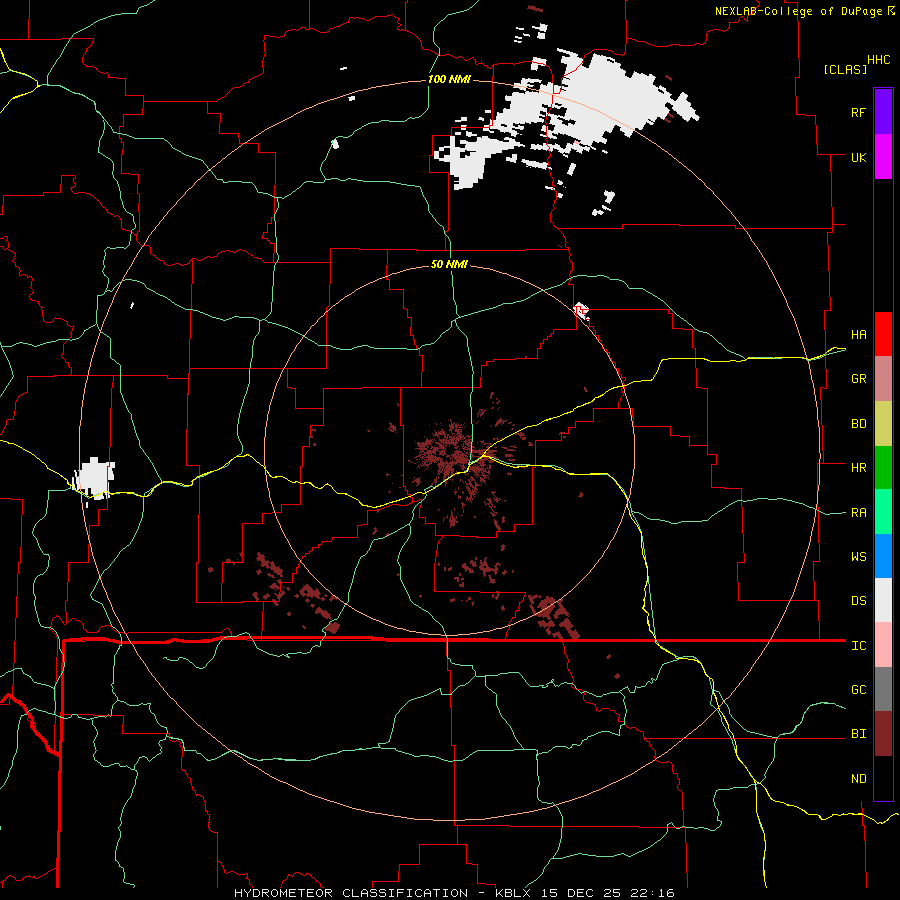Click the [CLAS] legend header
Image resolution: width=900 pixels, height=900 pixels.
(x=845, y=69)
